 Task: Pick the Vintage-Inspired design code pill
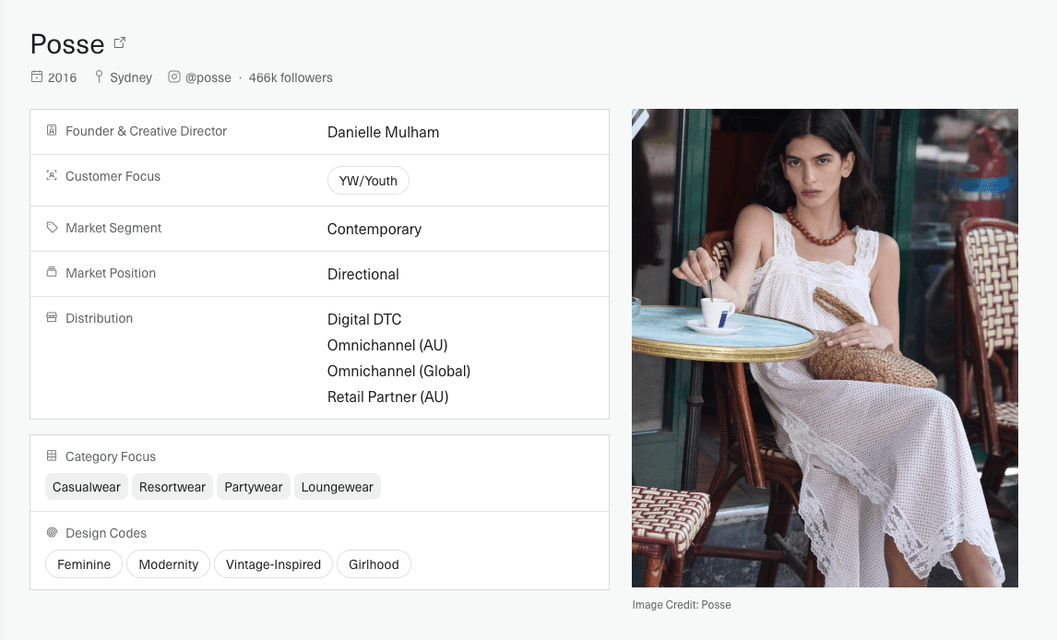[x=273, y=564]
